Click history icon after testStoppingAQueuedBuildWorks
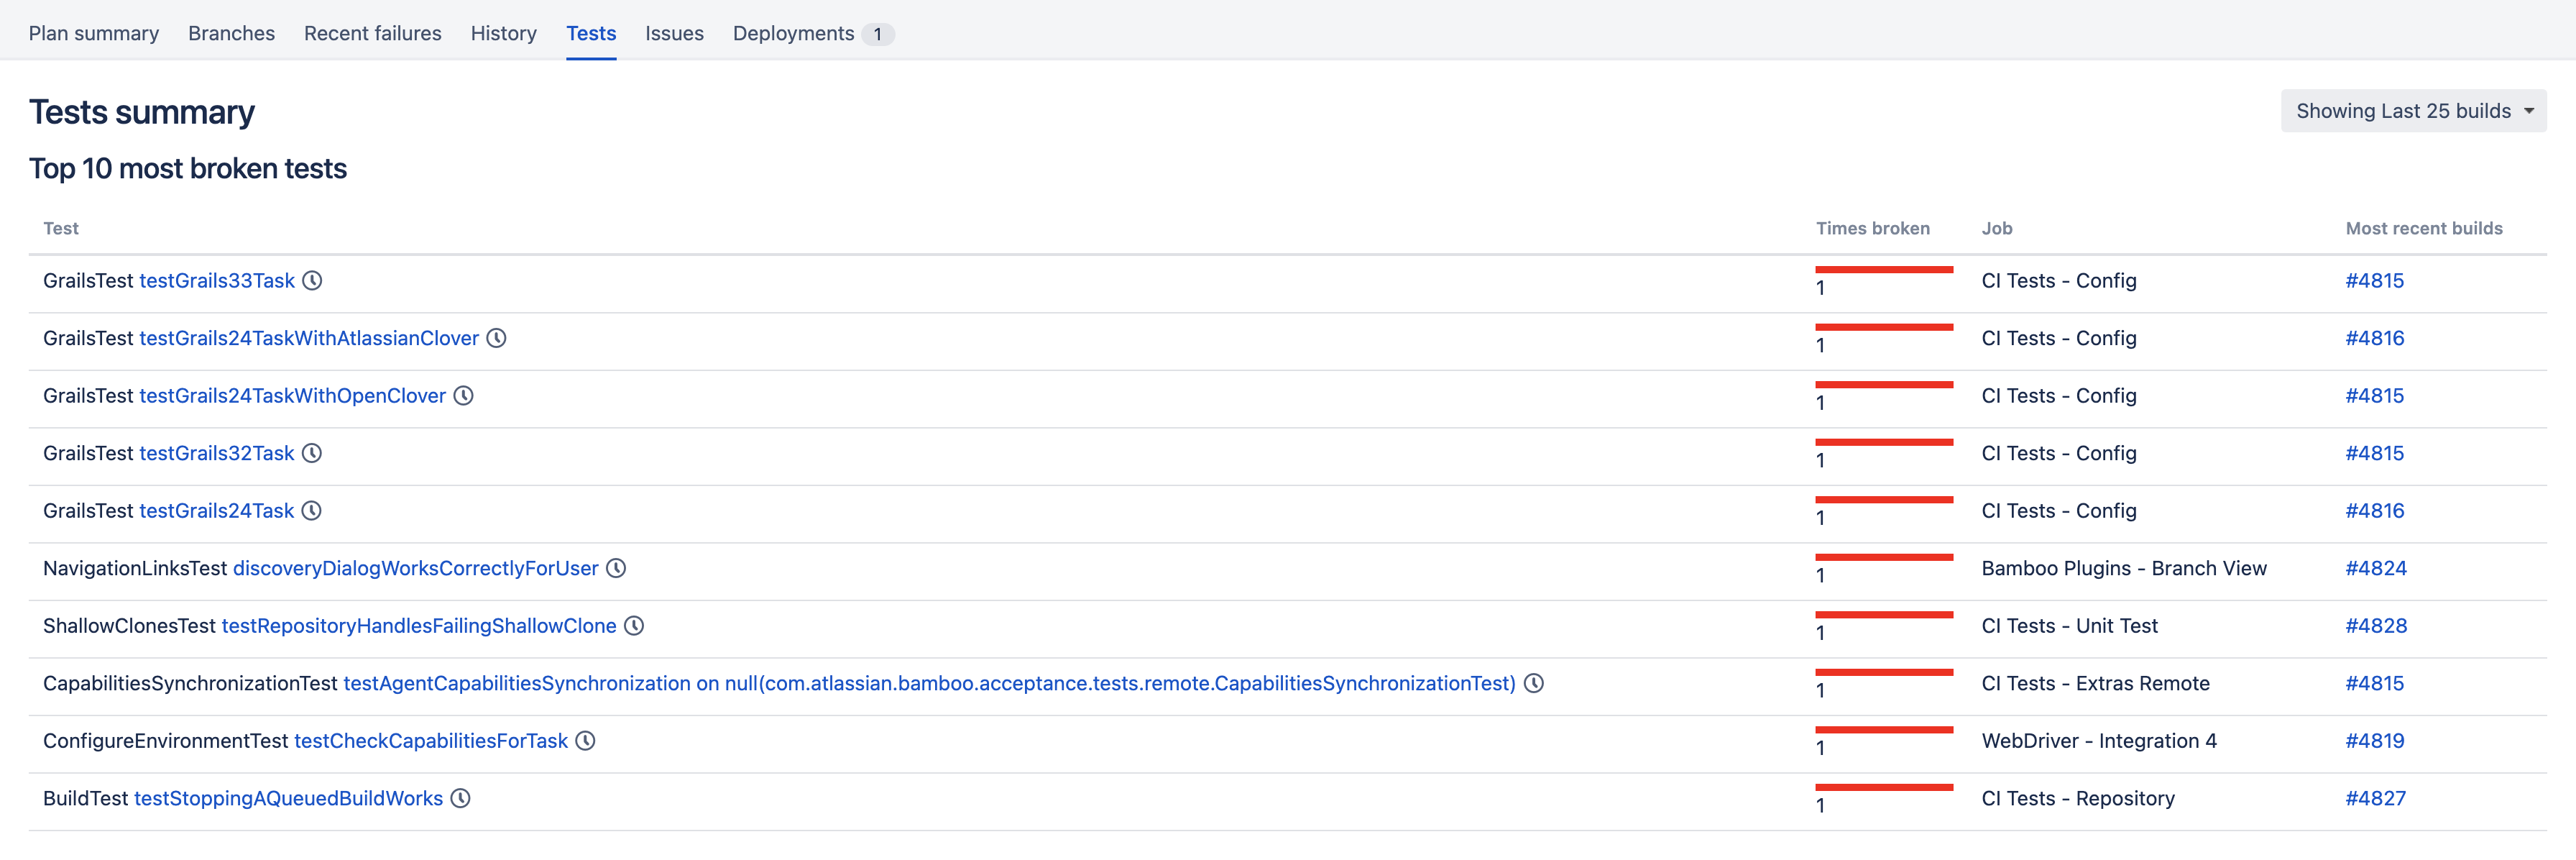Viewport: 2576px width, 860px height. pos(460,798)
